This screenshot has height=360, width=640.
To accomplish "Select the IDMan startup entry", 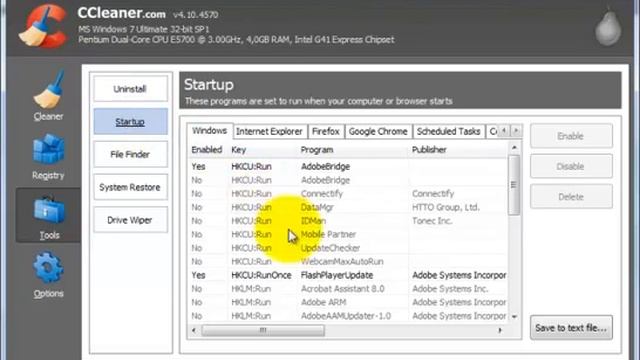I will coord(348,221).
